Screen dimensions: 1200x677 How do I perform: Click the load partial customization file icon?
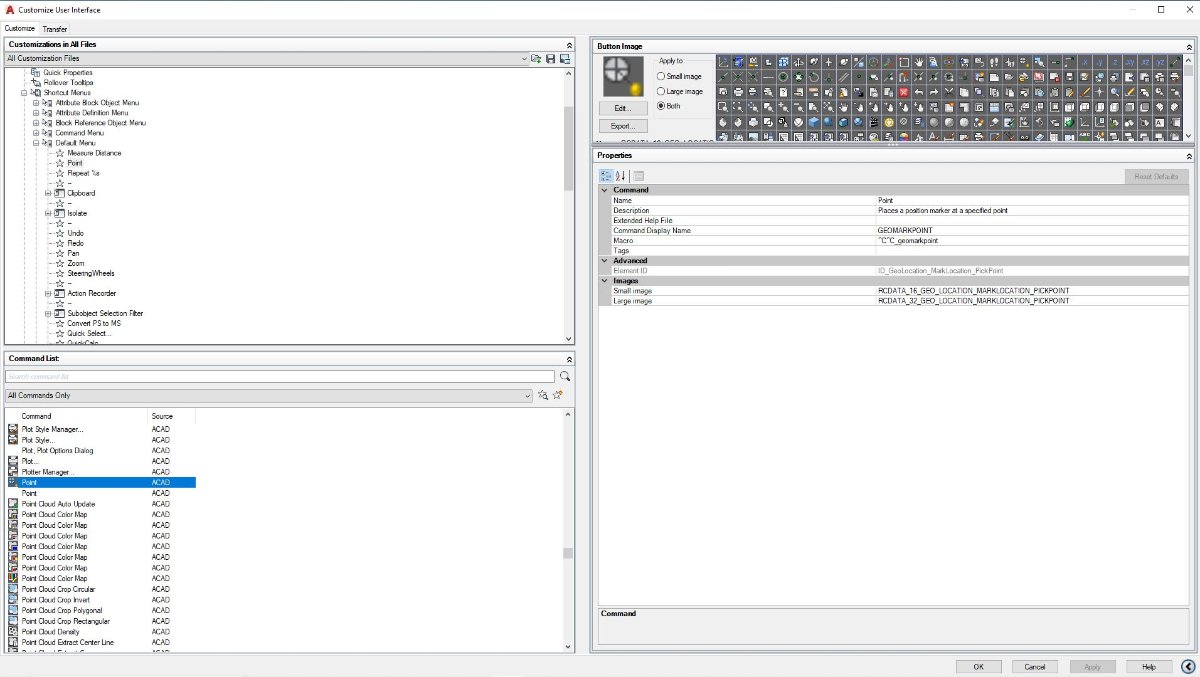pyautogui.click(x=536, y=59)
